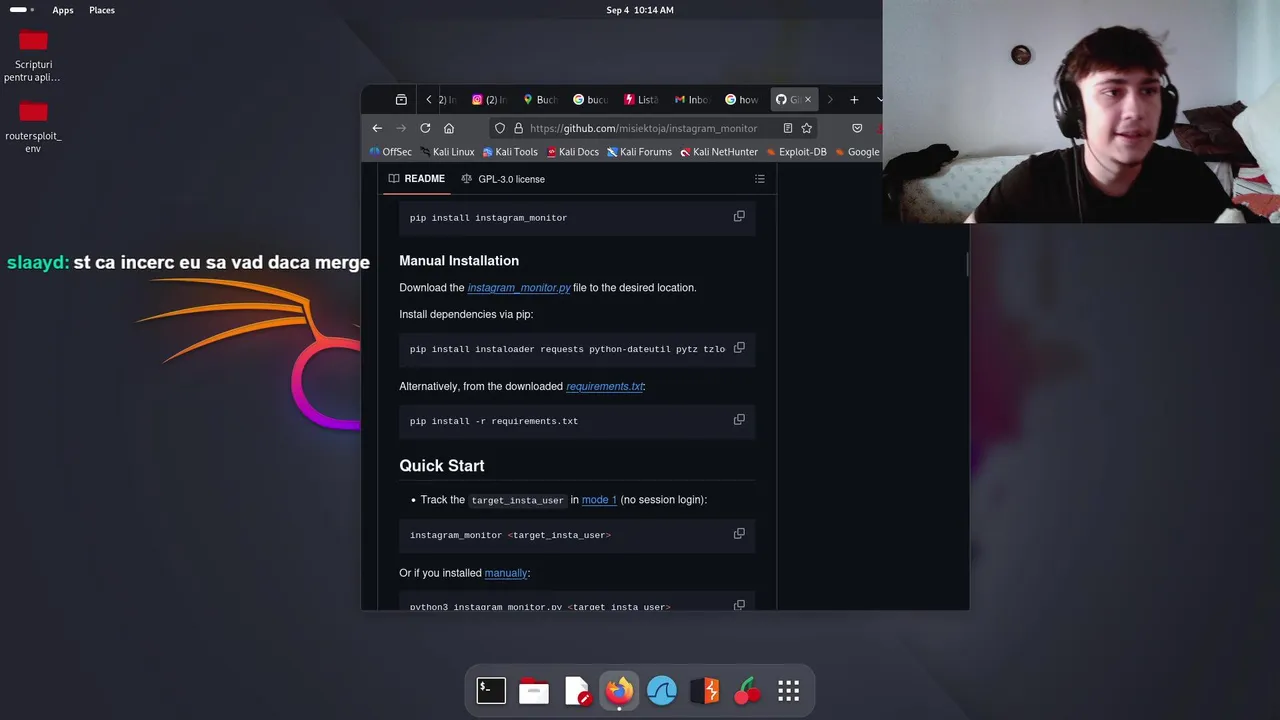1280x720 pixels.
Task: Go to the browser home page
Action: pyautogui.click(x=449, y=128)
